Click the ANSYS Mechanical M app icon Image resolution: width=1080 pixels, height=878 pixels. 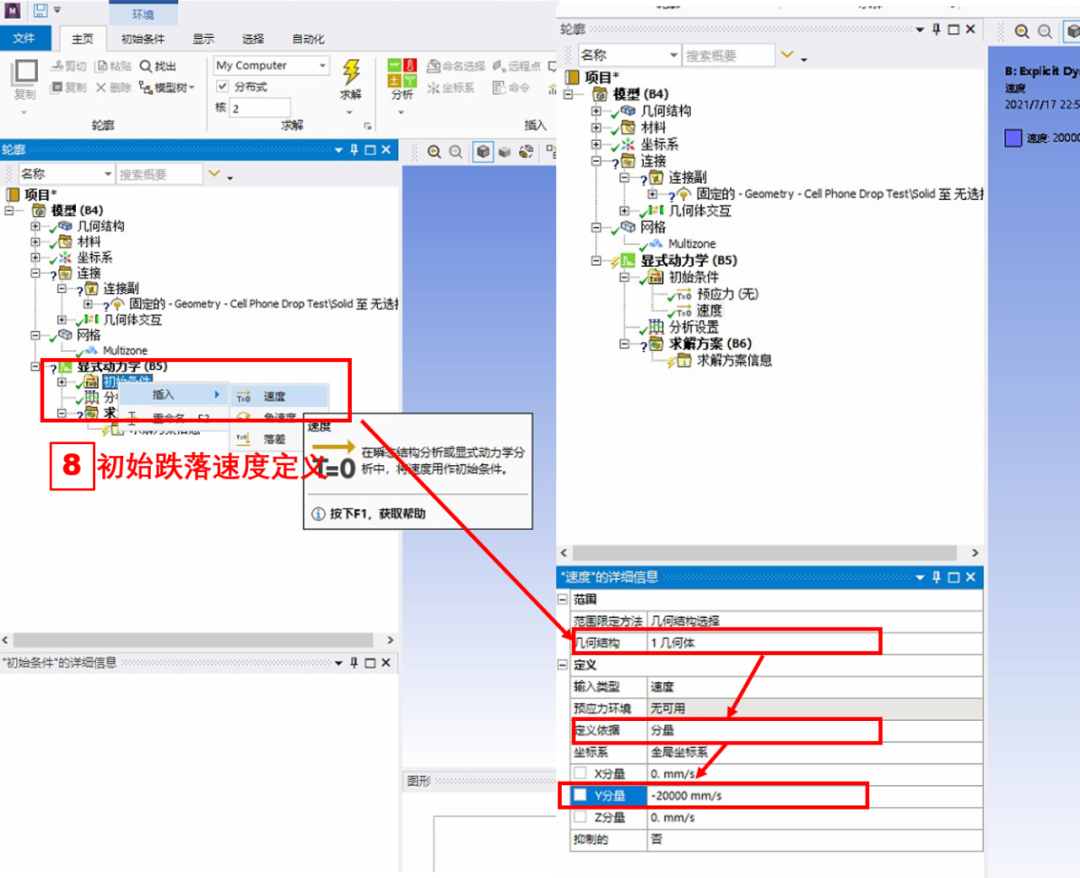[x=12, y=10]
